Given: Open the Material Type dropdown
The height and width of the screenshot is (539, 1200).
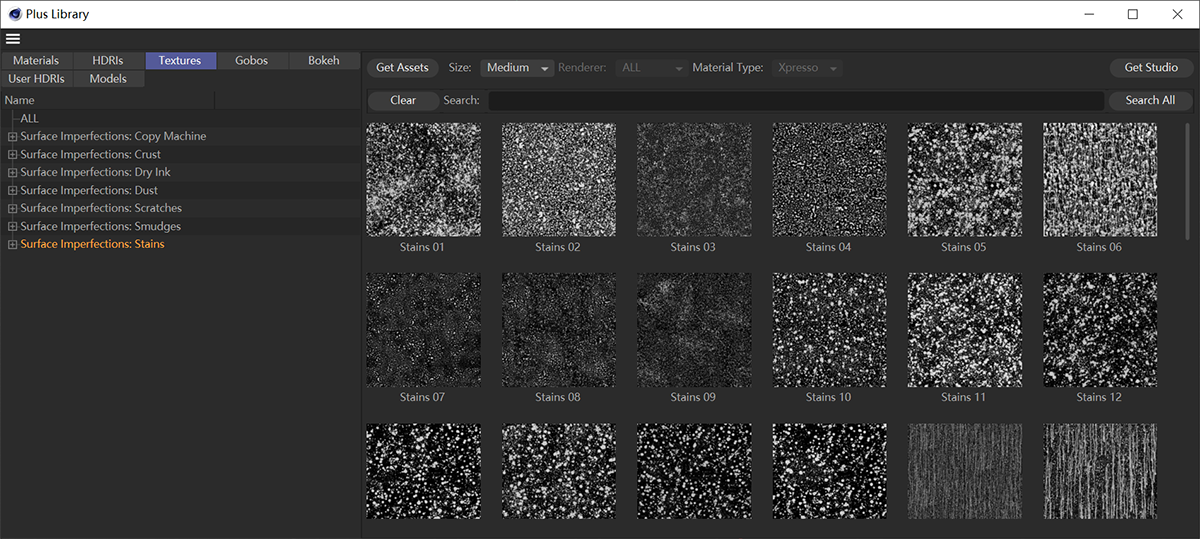Looking at the screenshot, I should click(x=805, y=68).
